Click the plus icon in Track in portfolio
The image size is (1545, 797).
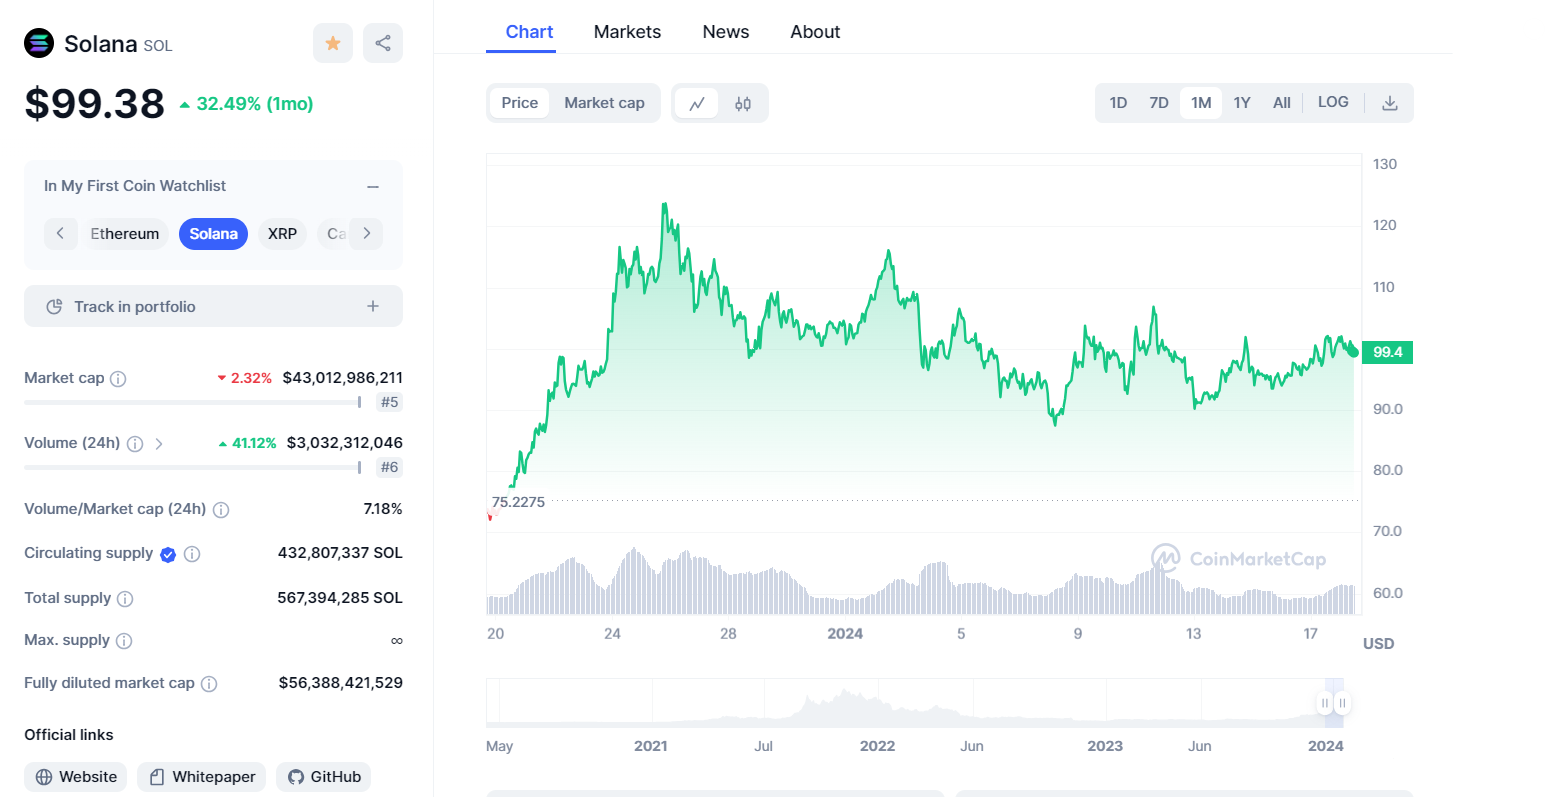(373, 306)
